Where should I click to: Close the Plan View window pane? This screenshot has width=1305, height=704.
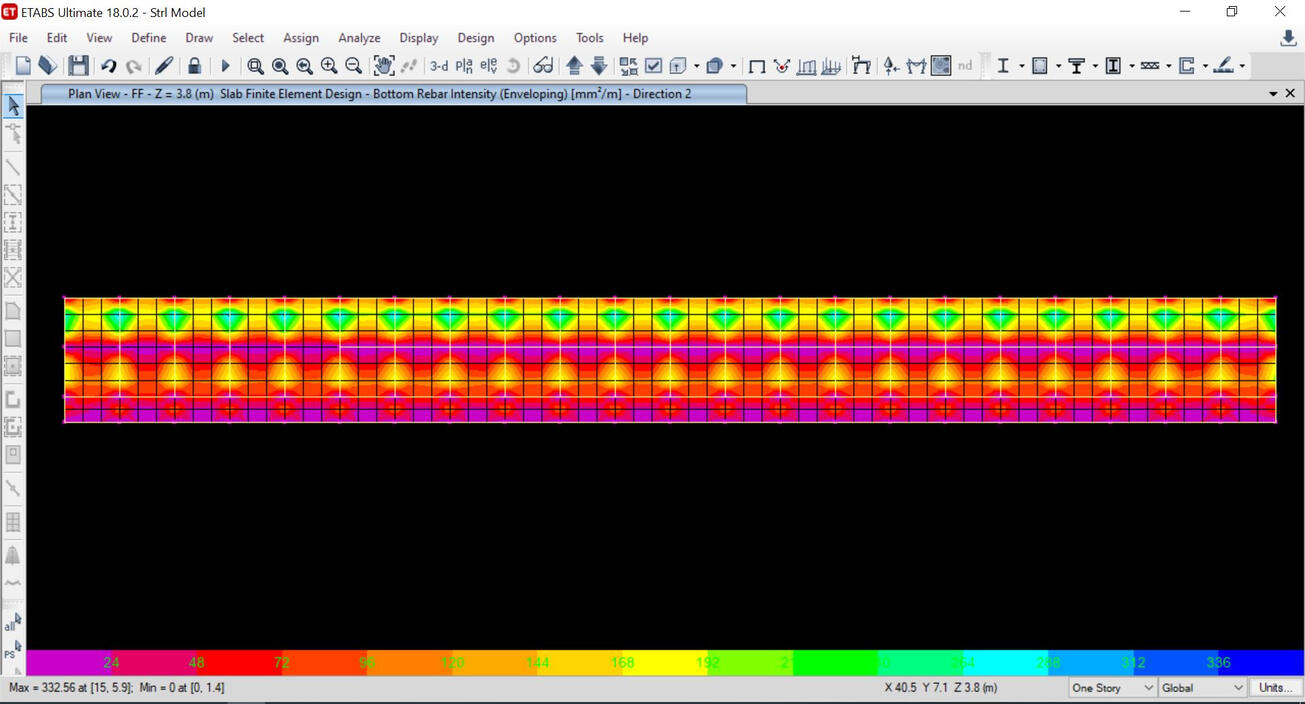coord(1290,93)
